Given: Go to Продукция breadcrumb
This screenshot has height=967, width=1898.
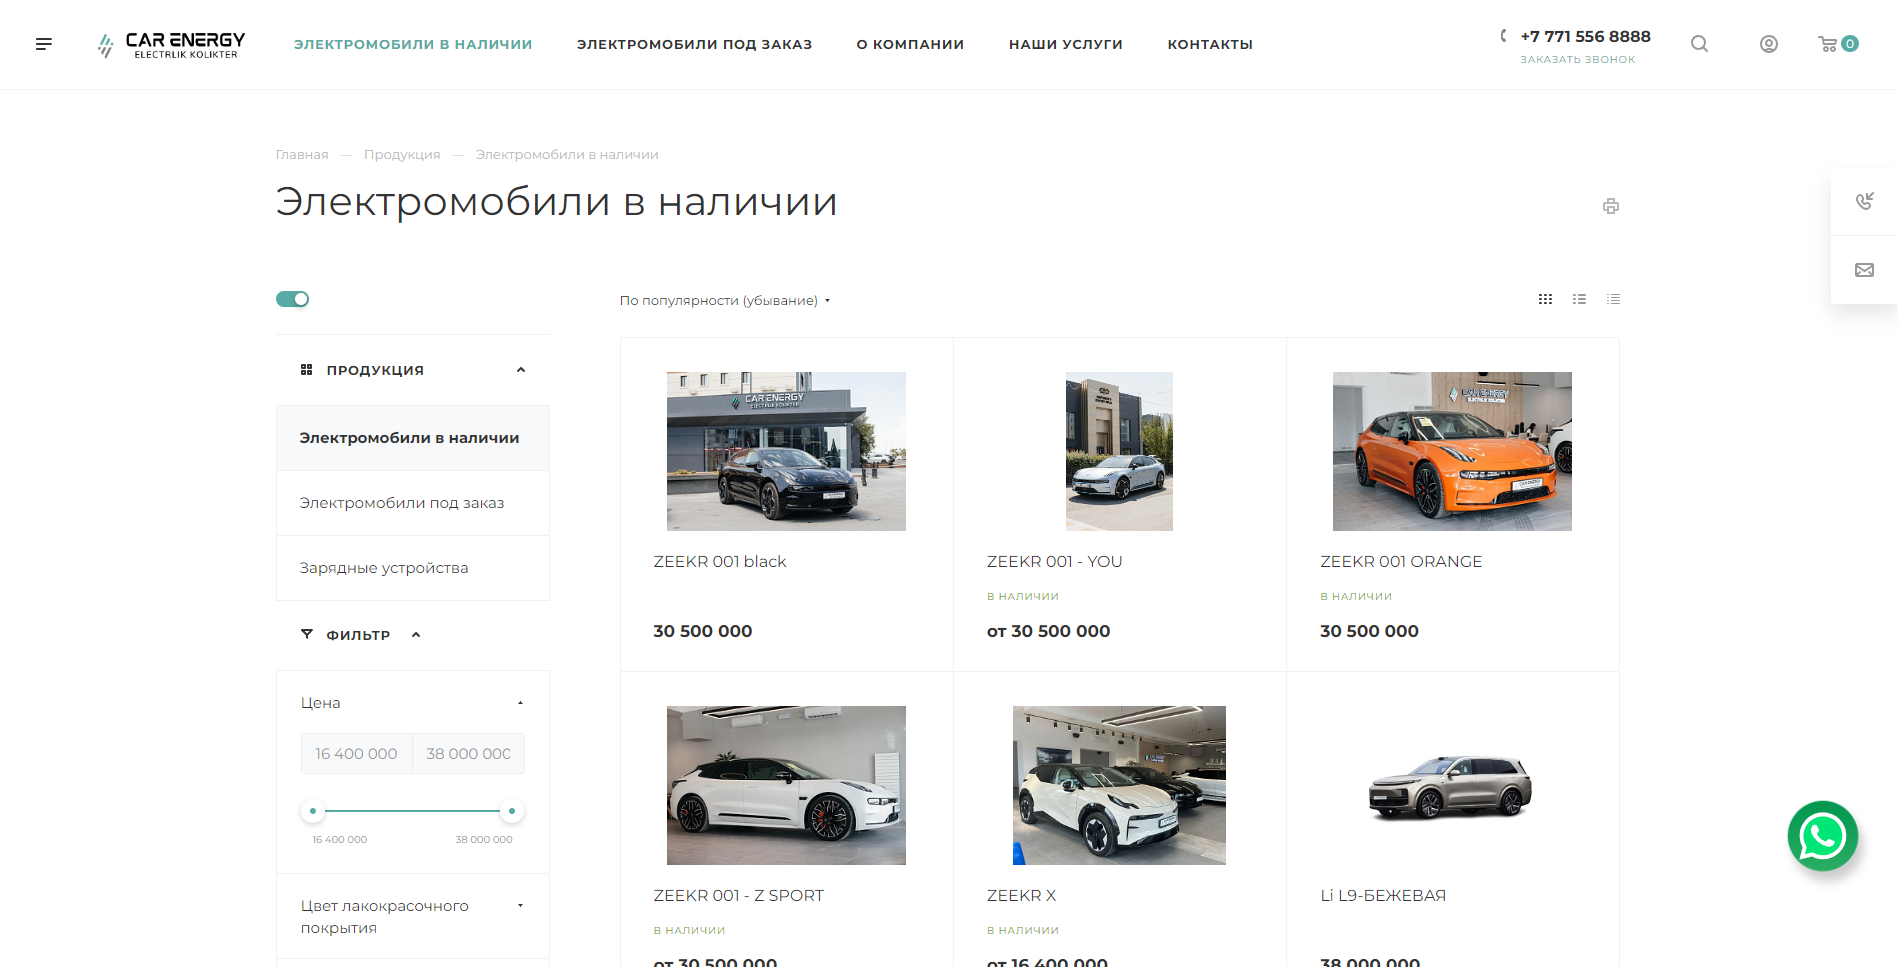Looking at the screenshot, I should 402,154.
